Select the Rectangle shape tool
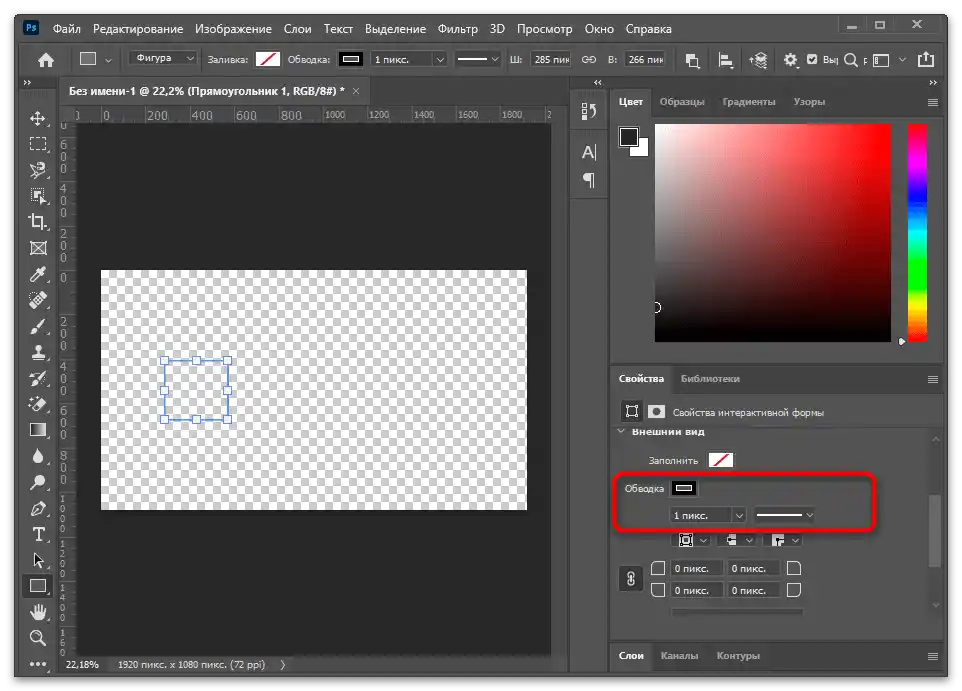The height and width of the screenshot is (691, 962). coord(38,586)
